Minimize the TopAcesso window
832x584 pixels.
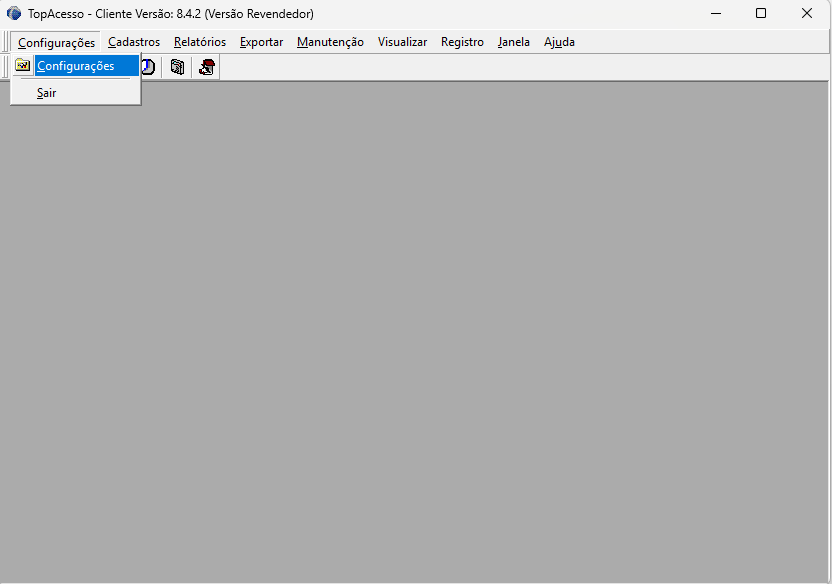pyautogui.click(x=715, y=14)
